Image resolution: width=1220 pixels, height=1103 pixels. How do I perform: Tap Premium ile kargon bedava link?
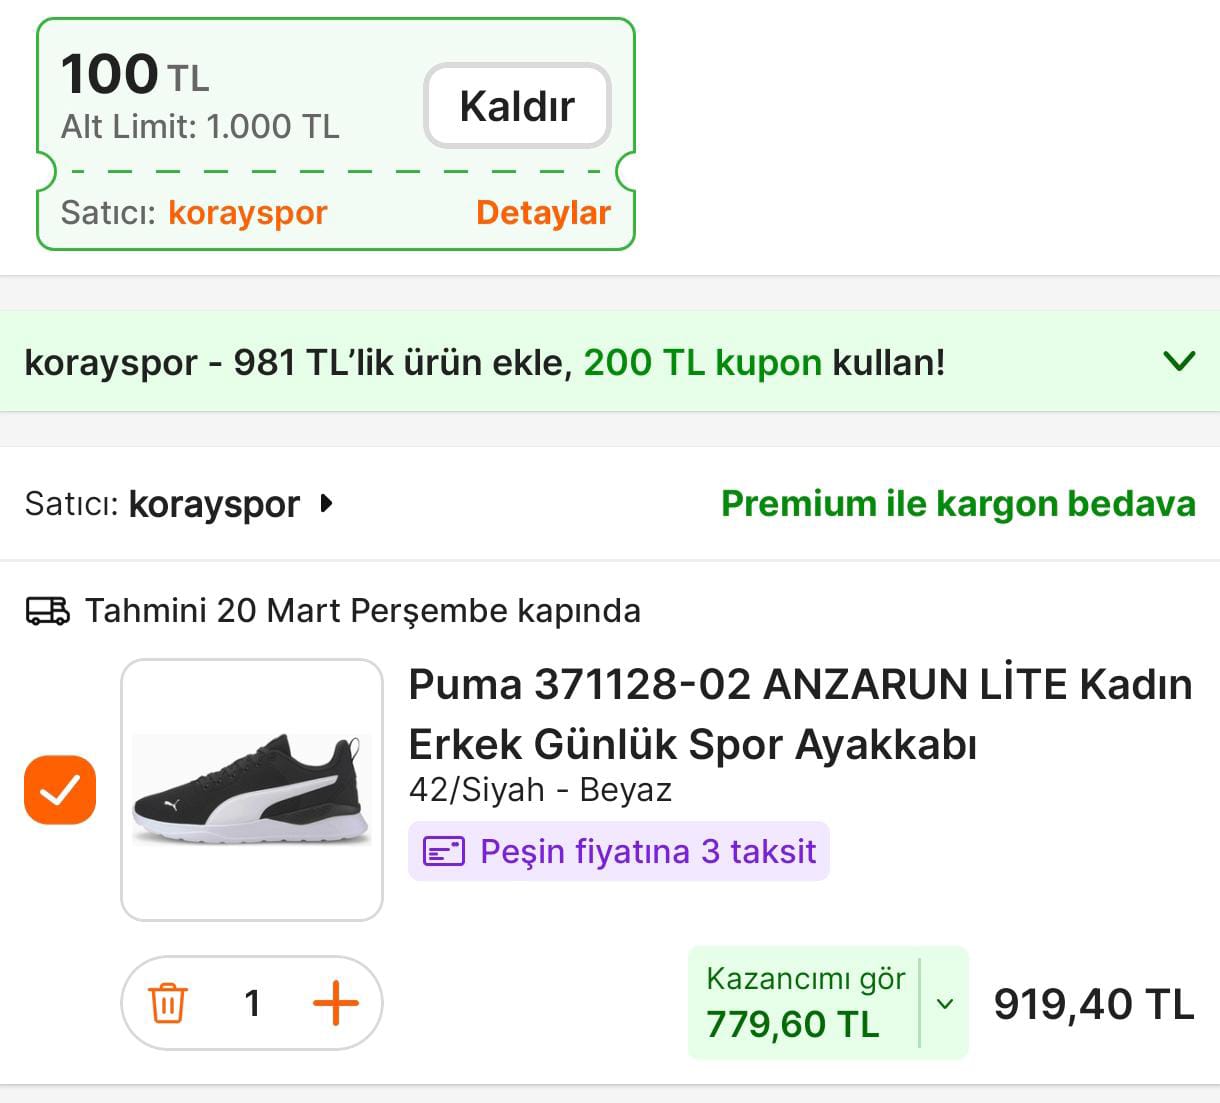click(958, 504)
